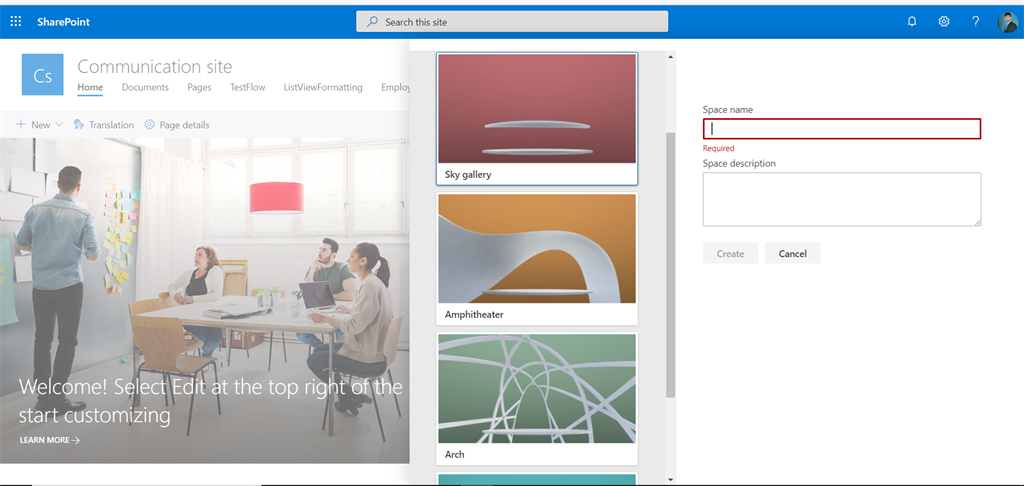The image size is (1024, 486).
Task: Click the Translation icon
Action: [x=79, y=124]
